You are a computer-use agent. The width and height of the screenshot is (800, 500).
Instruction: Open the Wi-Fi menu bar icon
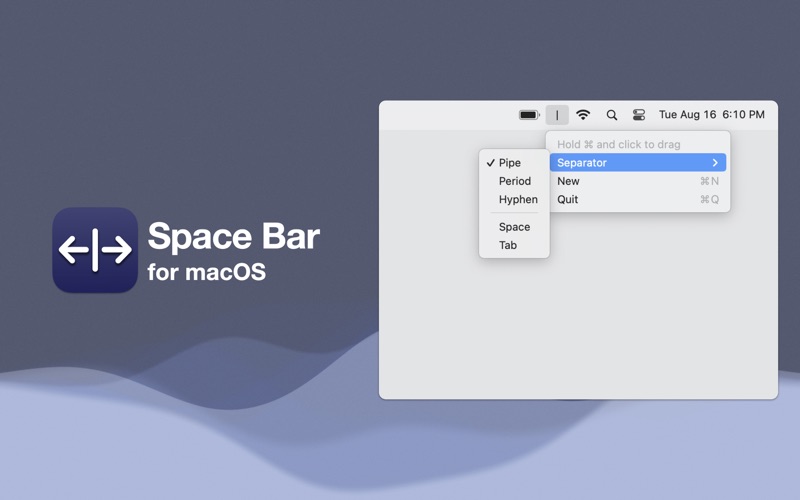tap(583, 115)
